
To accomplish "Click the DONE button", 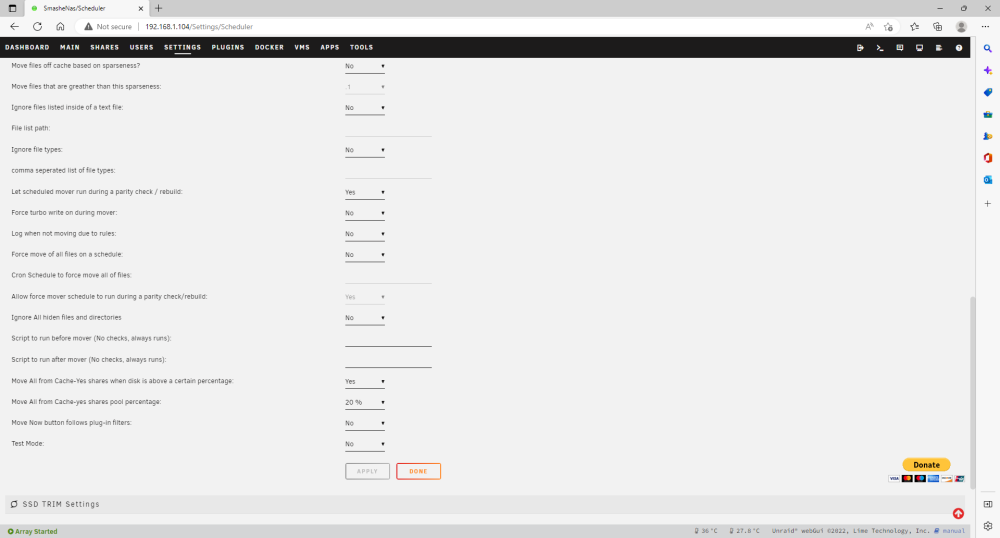I will (x=418, y=471).
